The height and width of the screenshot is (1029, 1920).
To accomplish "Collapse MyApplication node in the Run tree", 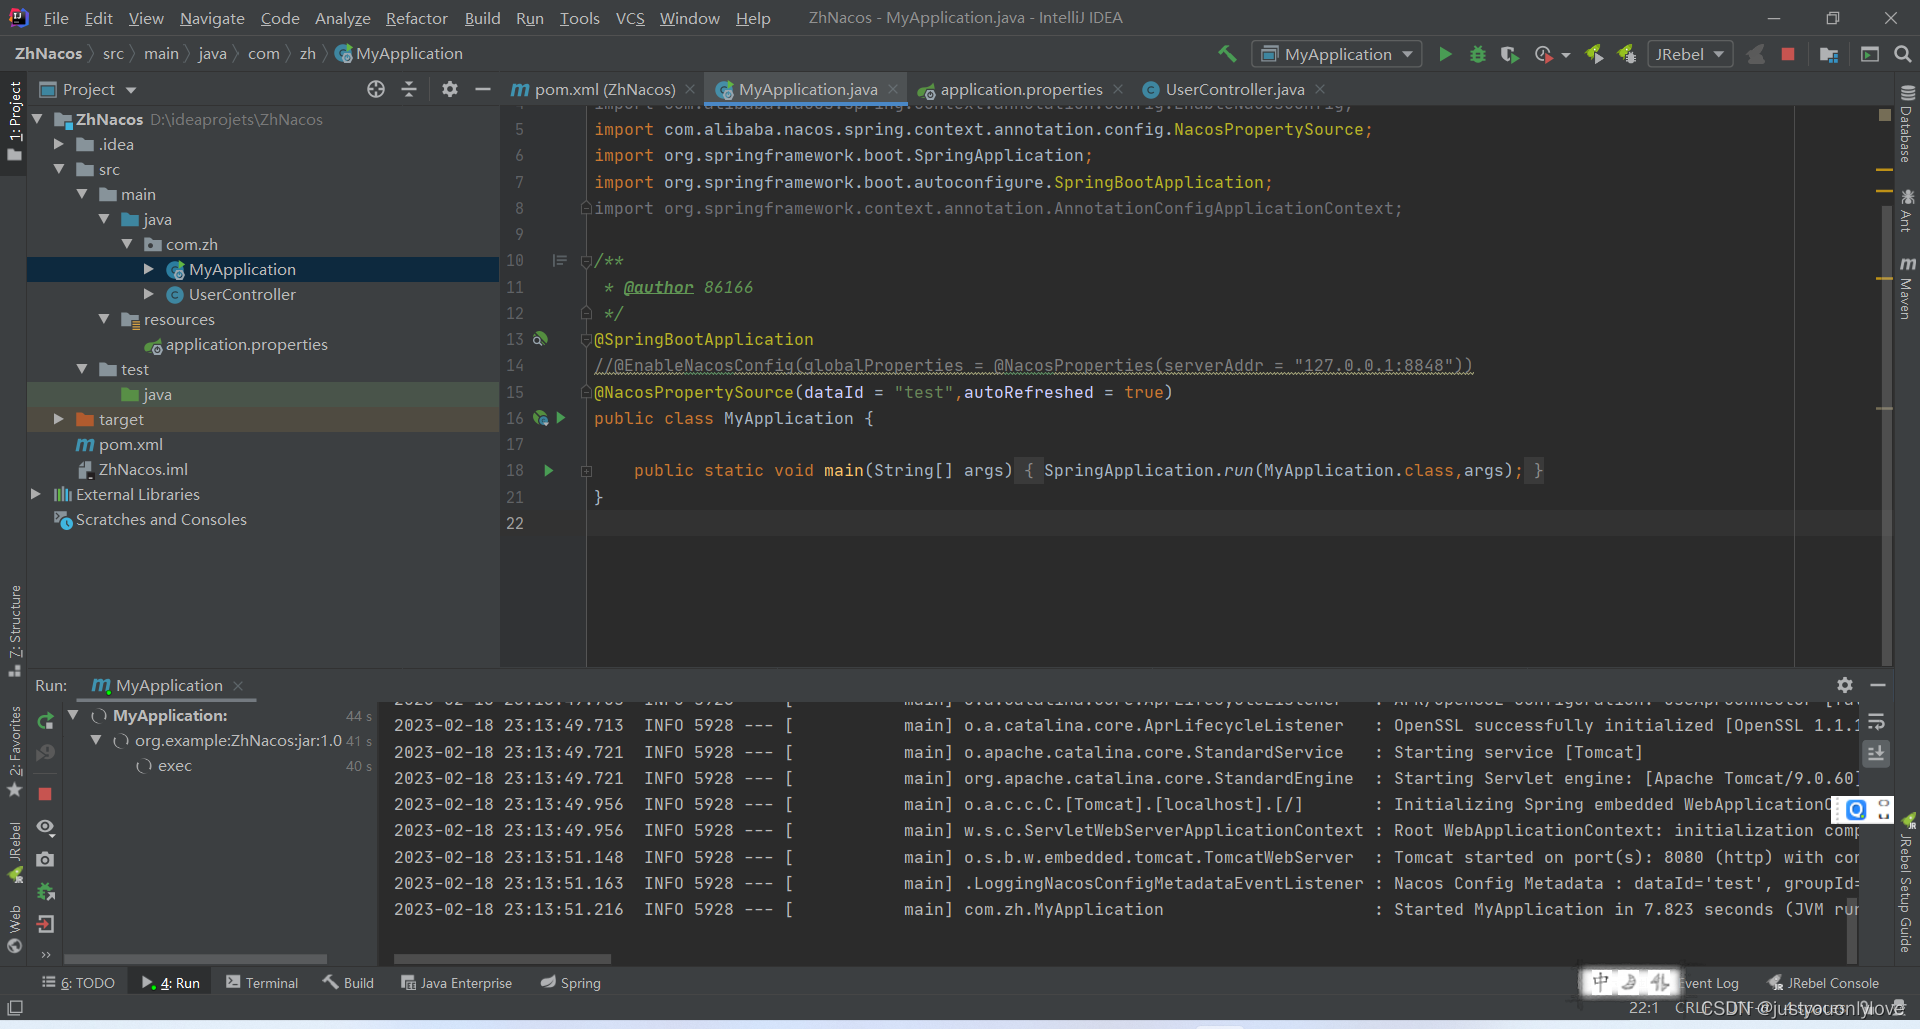I will point(73,715).
